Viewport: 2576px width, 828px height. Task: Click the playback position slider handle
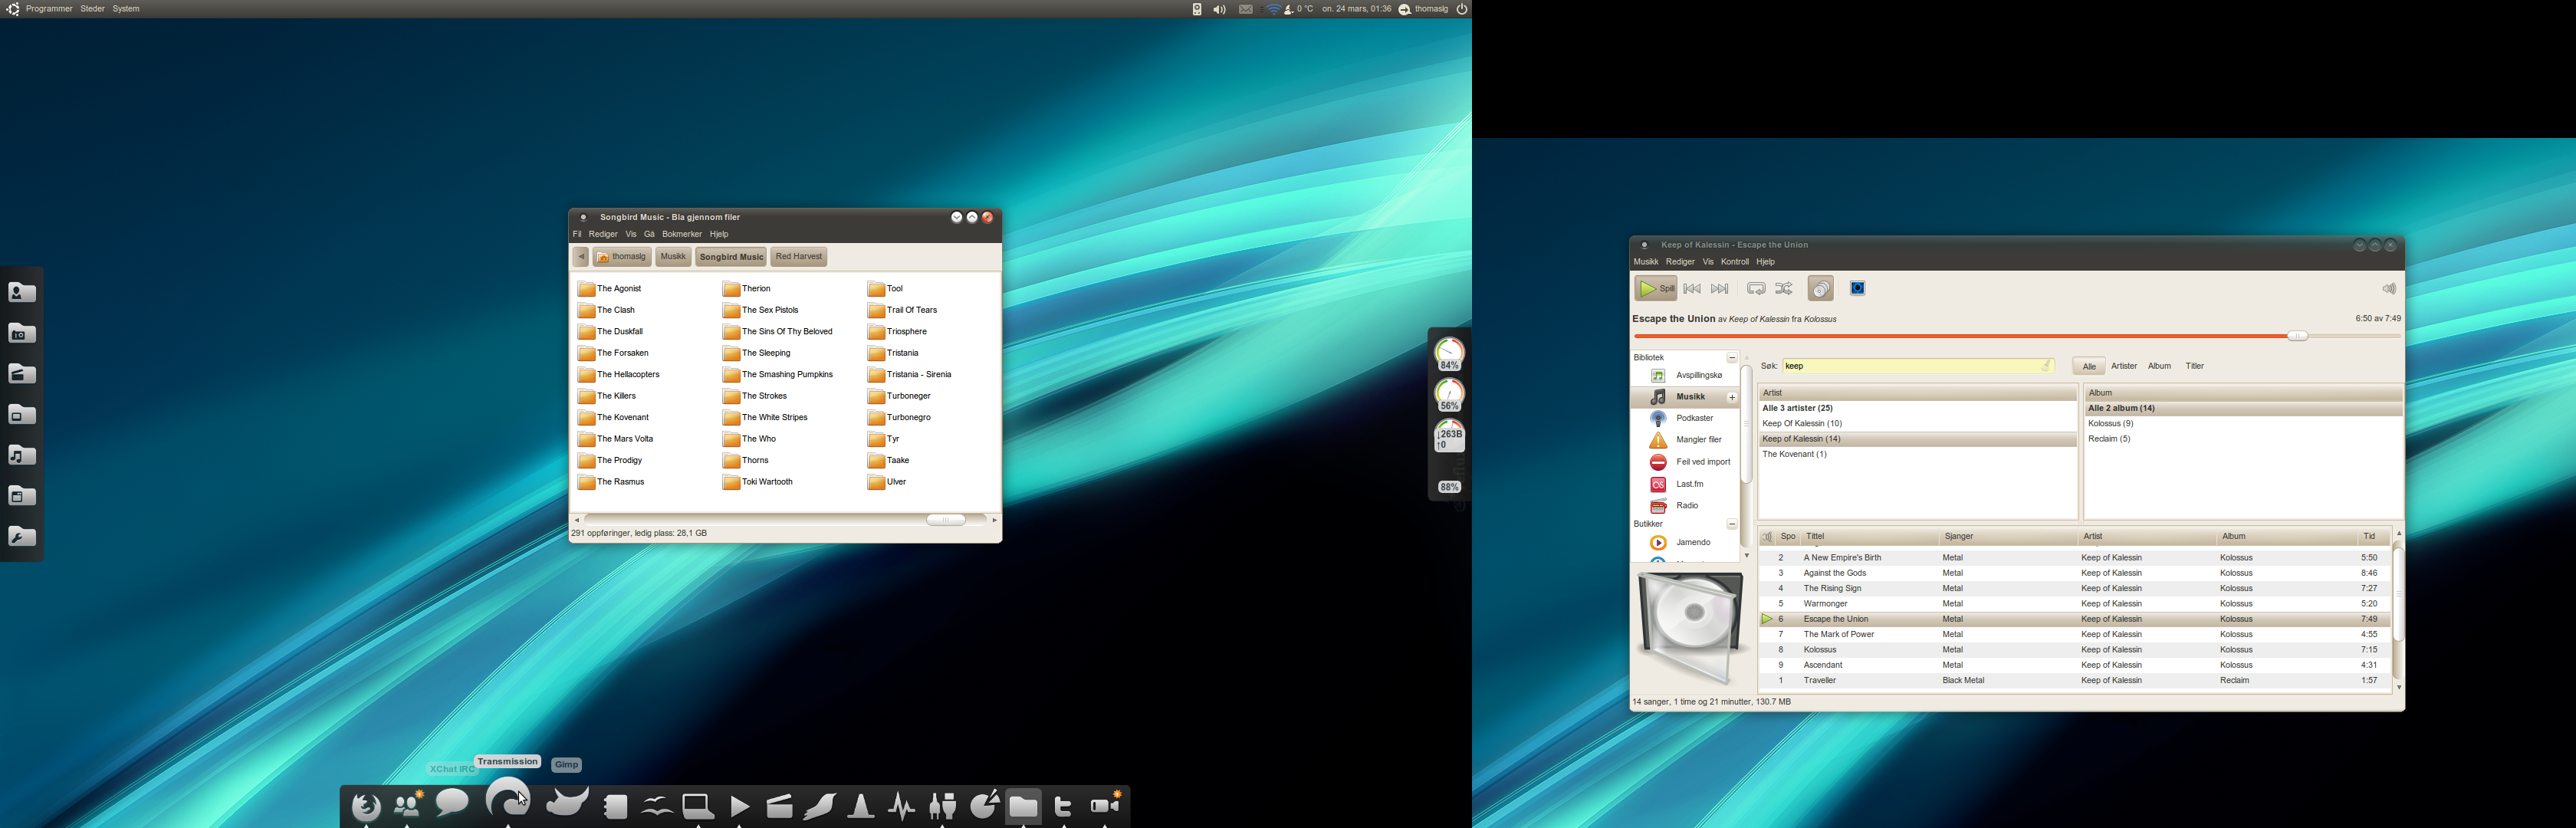pyautogui.click(x=2298, y=336)
